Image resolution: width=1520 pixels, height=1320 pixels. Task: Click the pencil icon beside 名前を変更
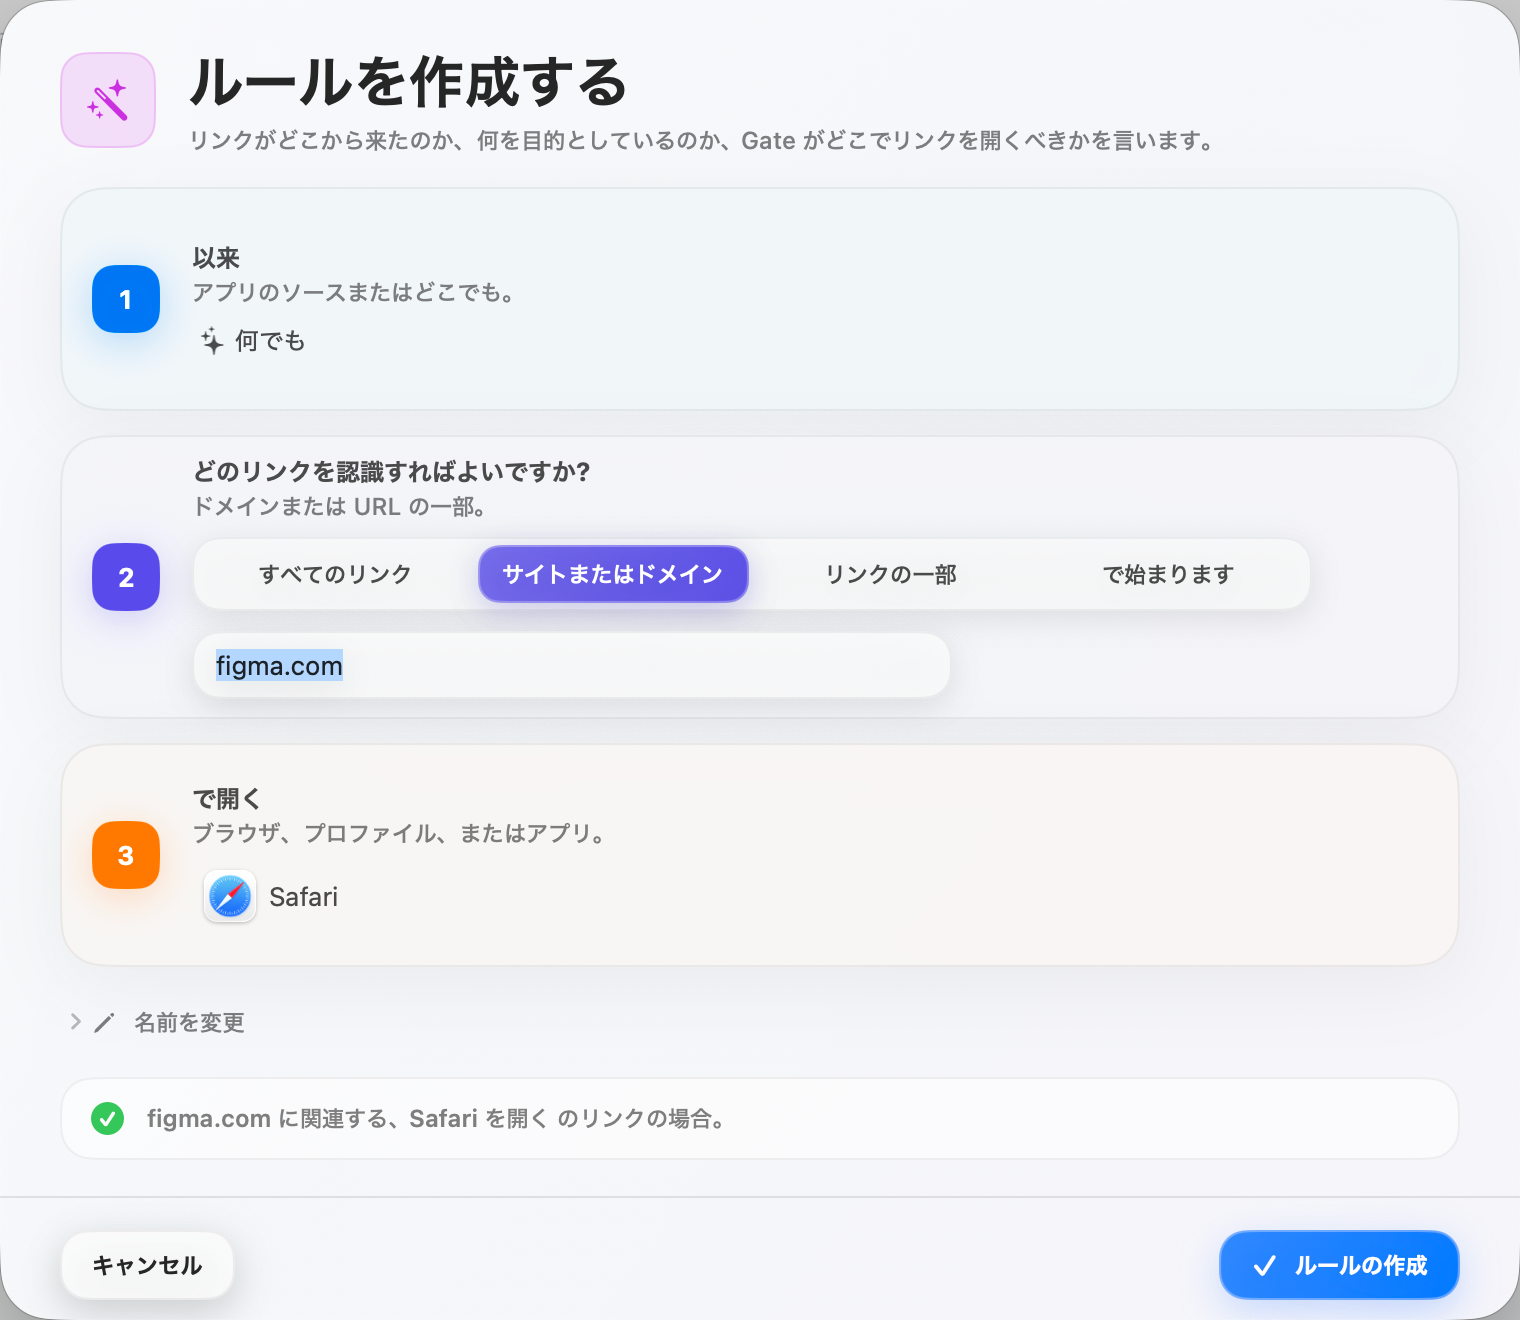click(x=104, y=1023)
